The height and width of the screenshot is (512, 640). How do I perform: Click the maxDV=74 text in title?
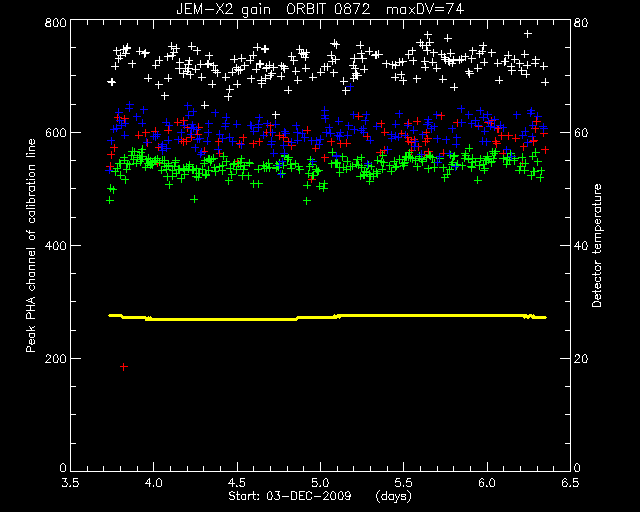425,9
